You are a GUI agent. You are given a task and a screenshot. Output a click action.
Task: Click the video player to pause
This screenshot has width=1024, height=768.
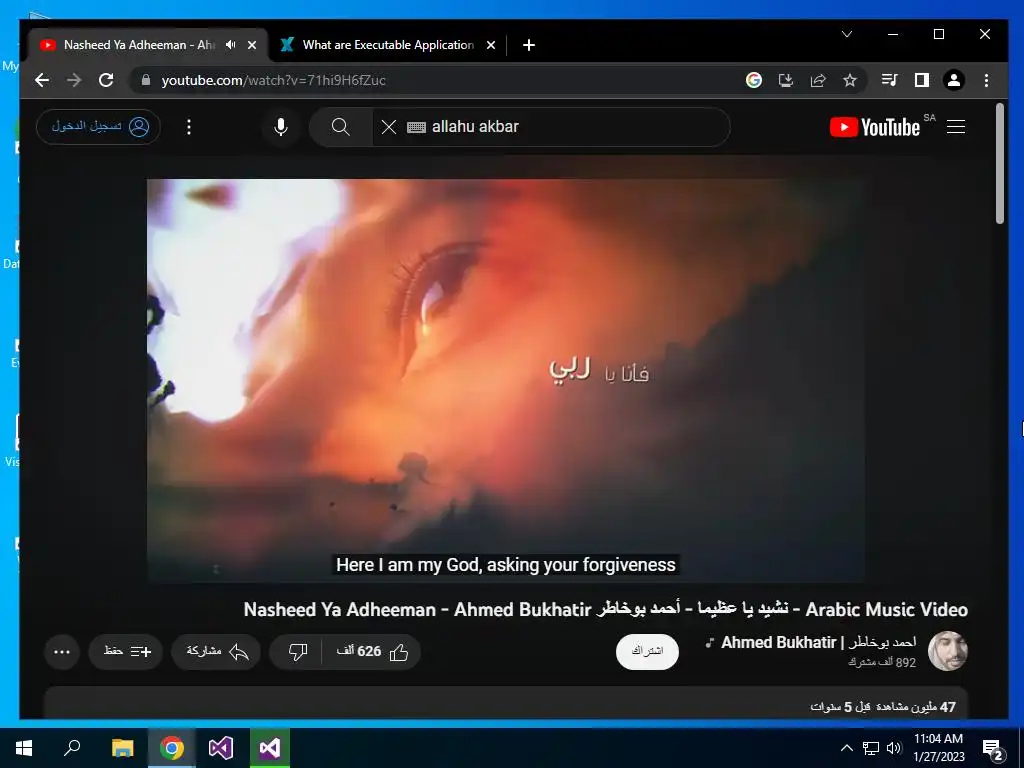506,380
